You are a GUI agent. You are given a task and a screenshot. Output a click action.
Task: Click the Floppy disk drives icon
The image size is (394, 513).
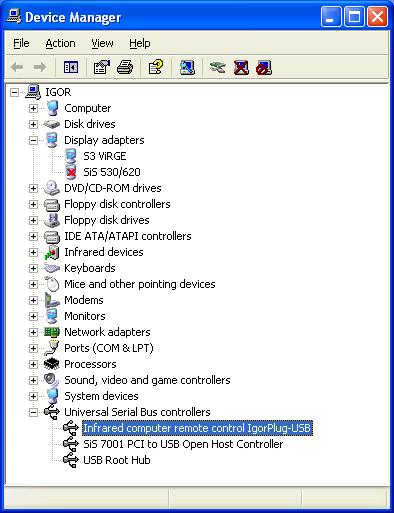[52, 220]
